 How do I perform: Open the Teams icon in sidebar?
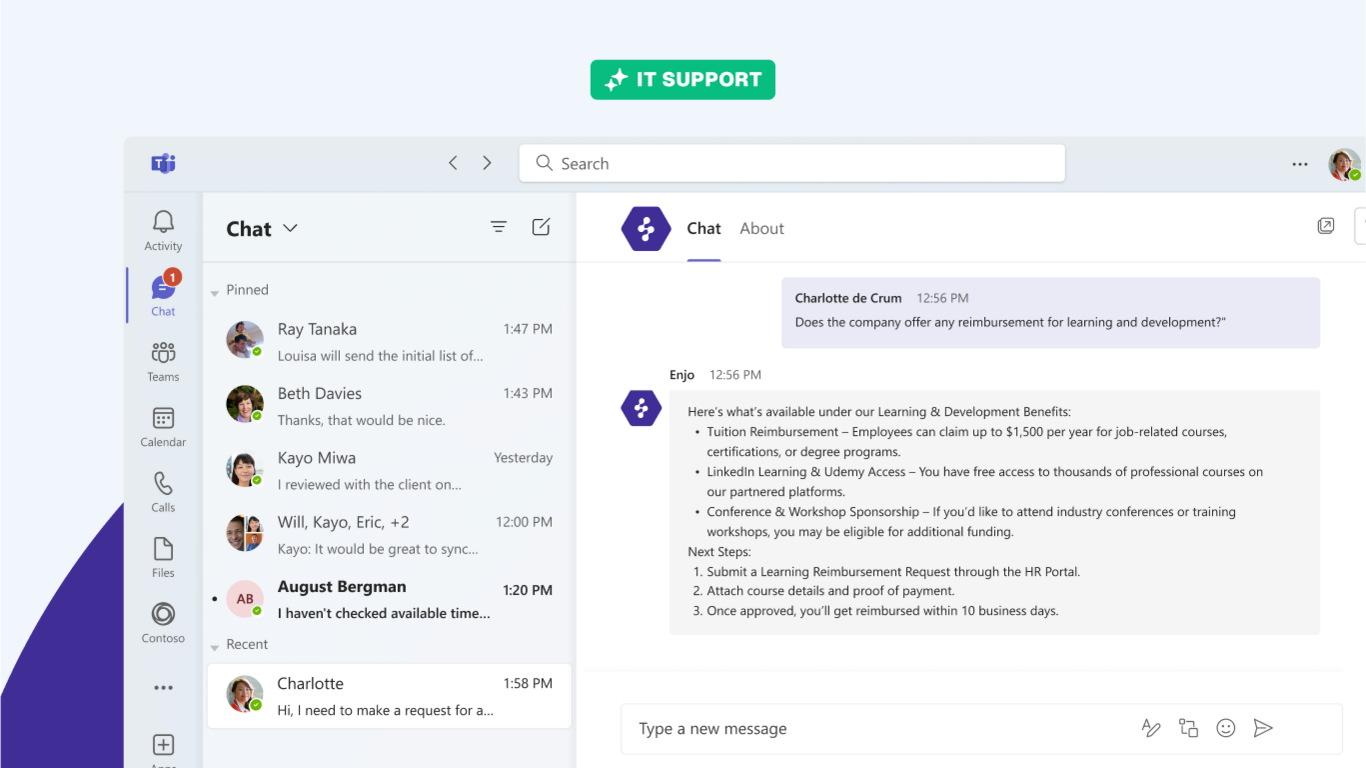(x=163, y=353)
